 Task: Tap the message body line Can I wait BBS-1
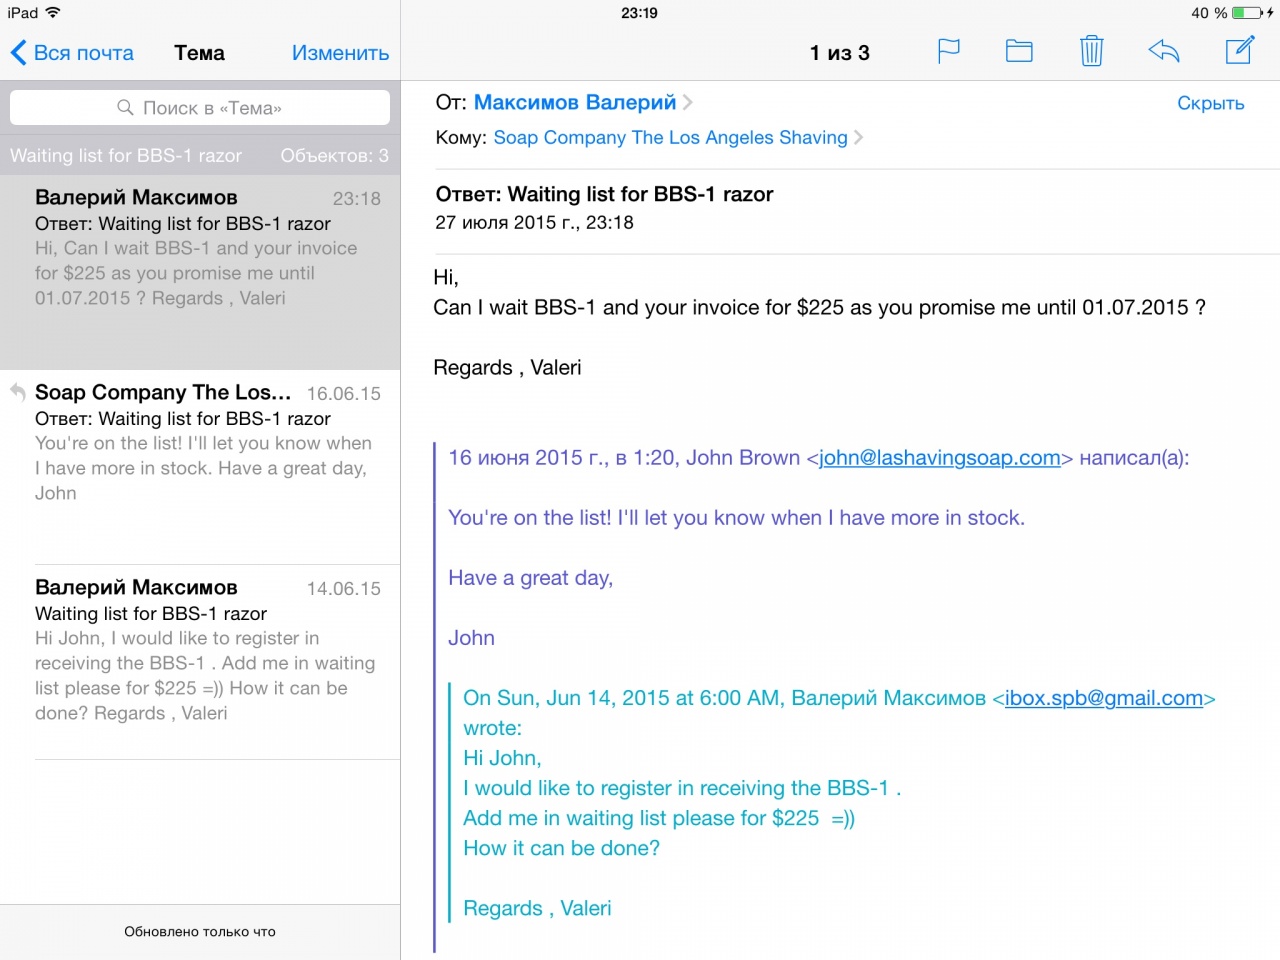[819, 307]
